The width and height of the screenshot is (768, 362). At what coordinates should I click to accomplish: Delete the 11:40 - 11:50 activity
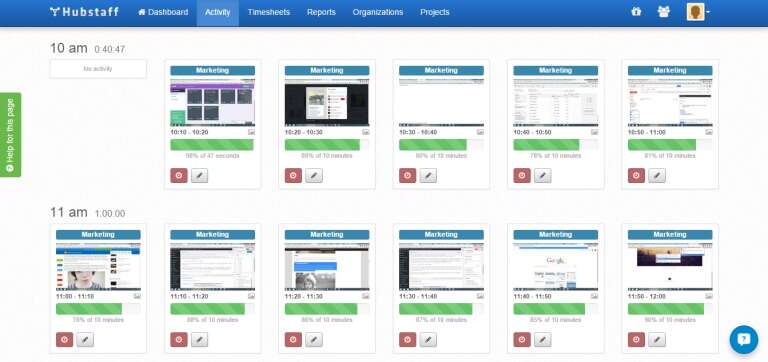tap(522, 339)
